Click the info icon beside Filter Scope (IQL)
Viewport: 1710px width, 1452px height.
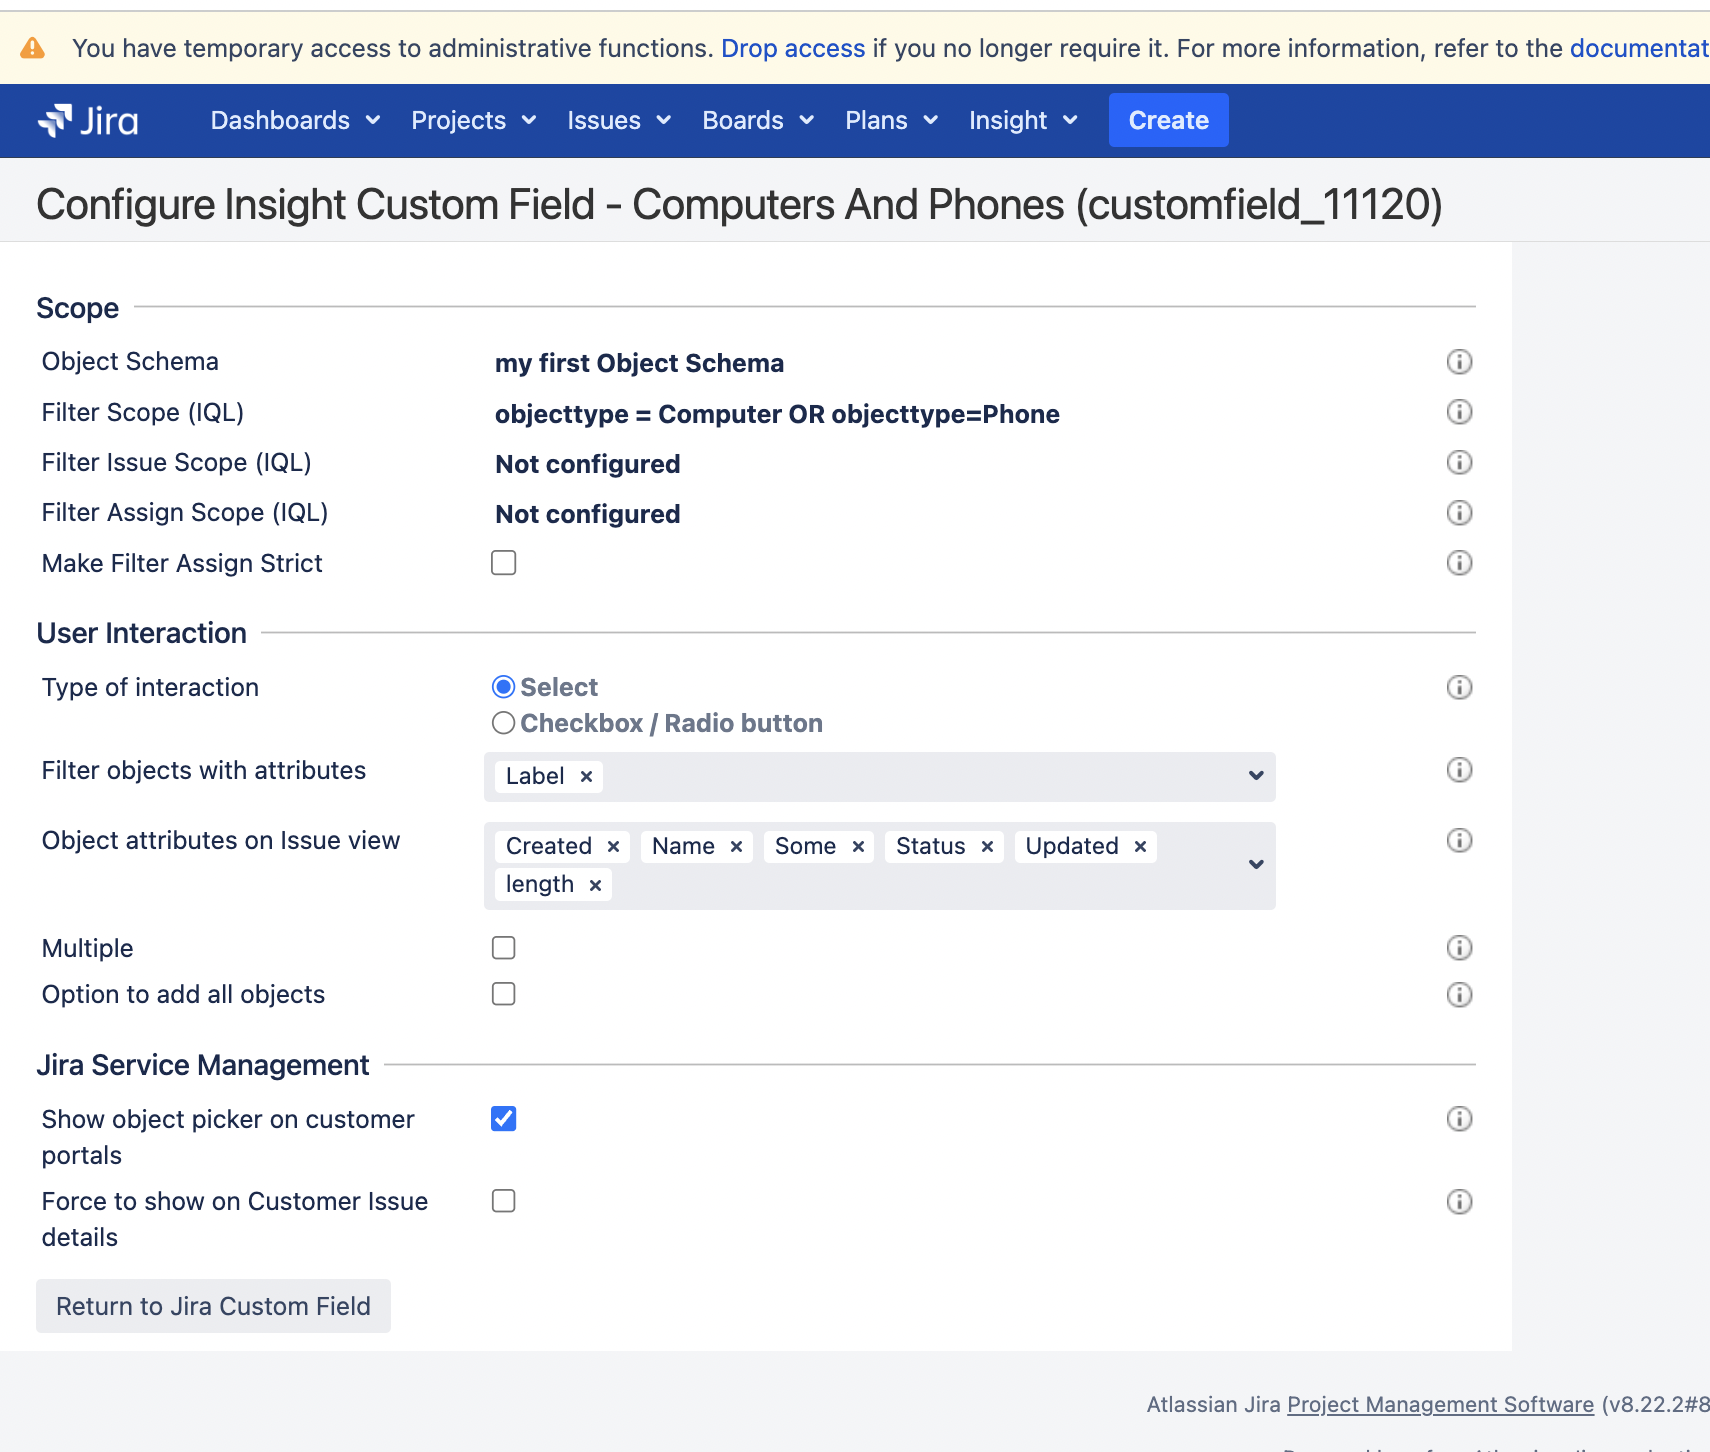pyautogui.click(x=1459, y=412)
